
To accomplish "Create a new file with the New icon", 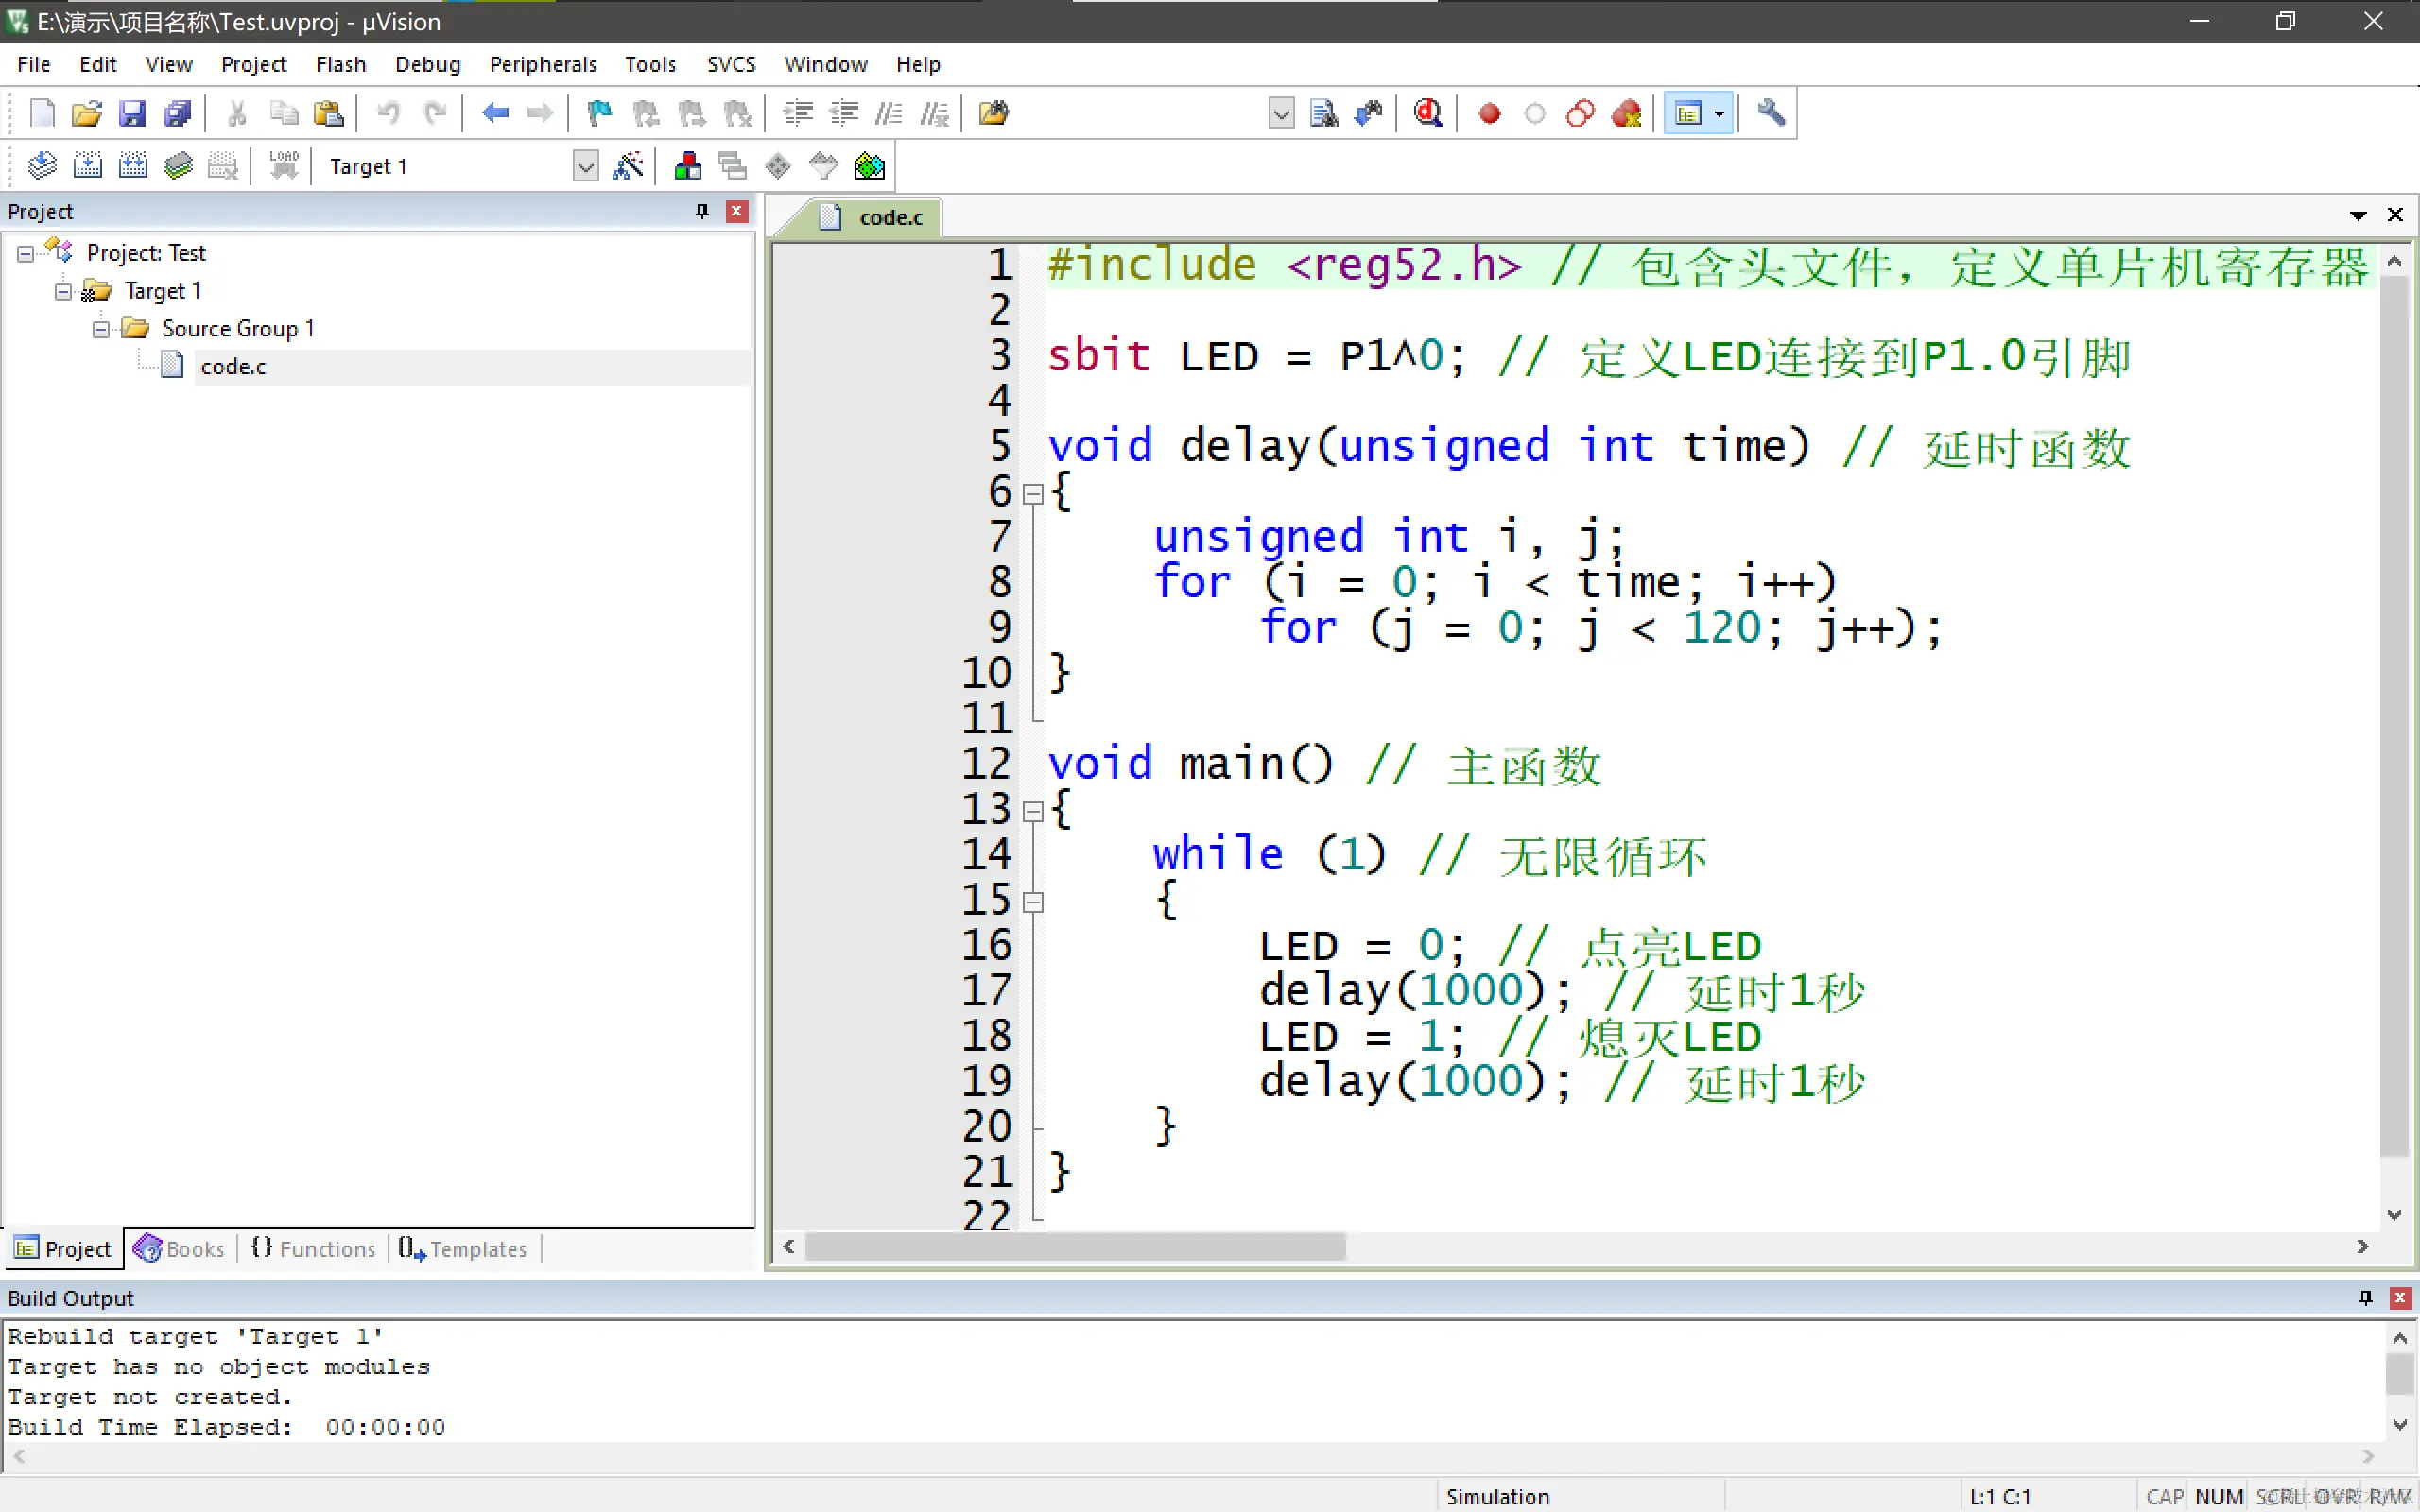I will [x=42, y=113].
